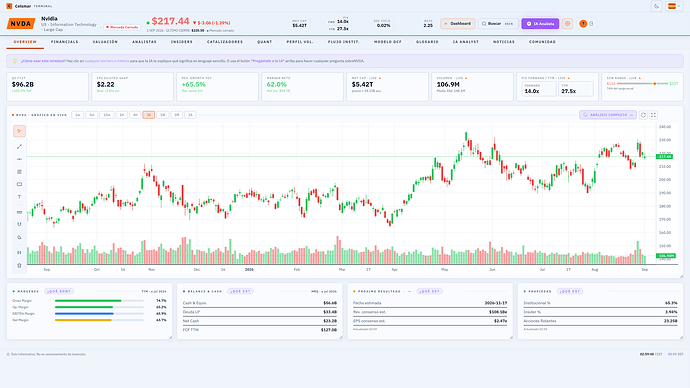Toggle the magnet snap tool
The image size is (690, 388).
19,224
